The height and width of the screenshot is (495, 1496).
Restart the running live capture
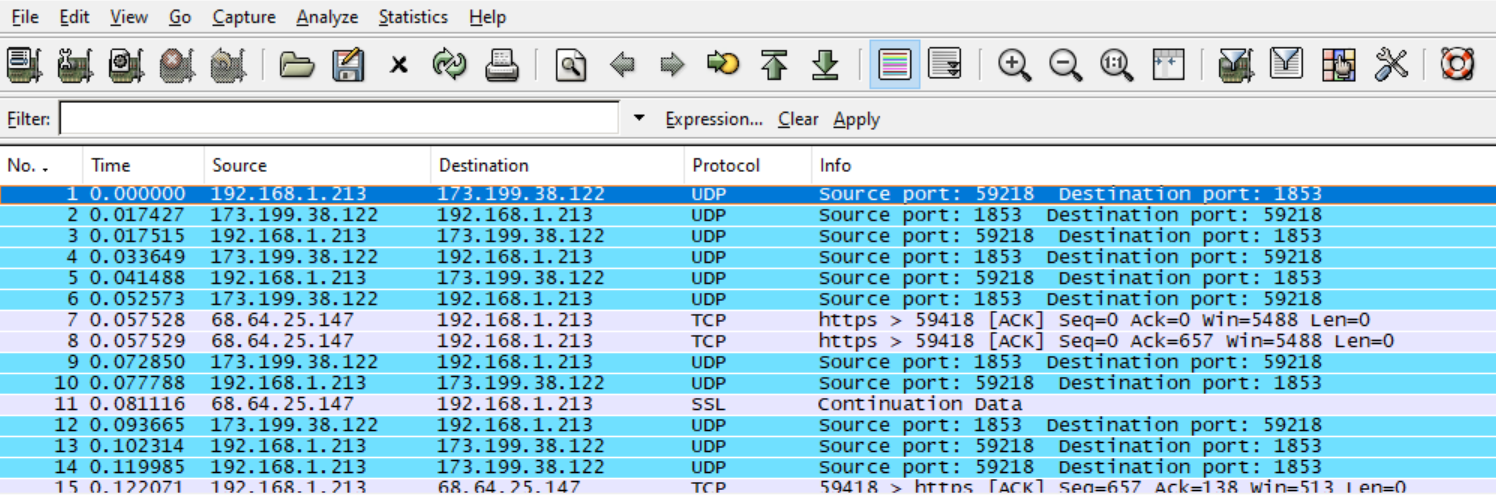pos(228,66)
